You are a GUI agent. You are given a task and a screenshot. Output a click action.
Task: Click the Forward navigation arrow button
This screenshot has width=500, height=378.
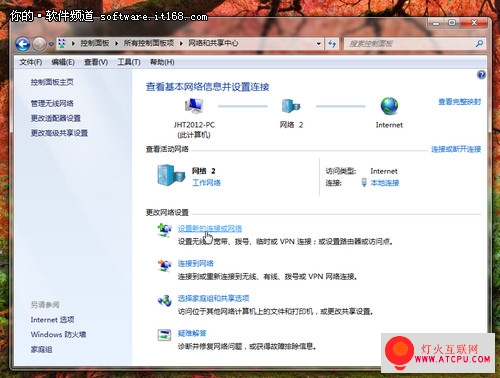pyautogui.click(x=39, y=44)
